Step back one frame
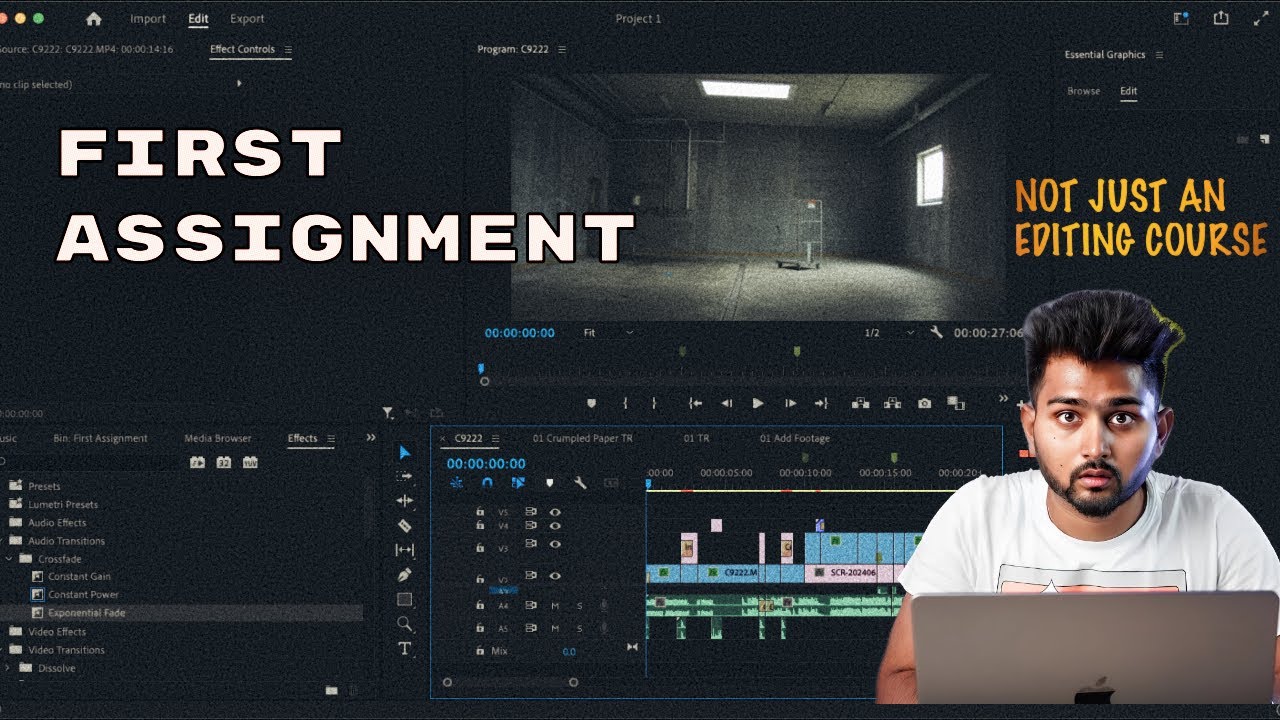1280x720 pixels. pos(726,403)
